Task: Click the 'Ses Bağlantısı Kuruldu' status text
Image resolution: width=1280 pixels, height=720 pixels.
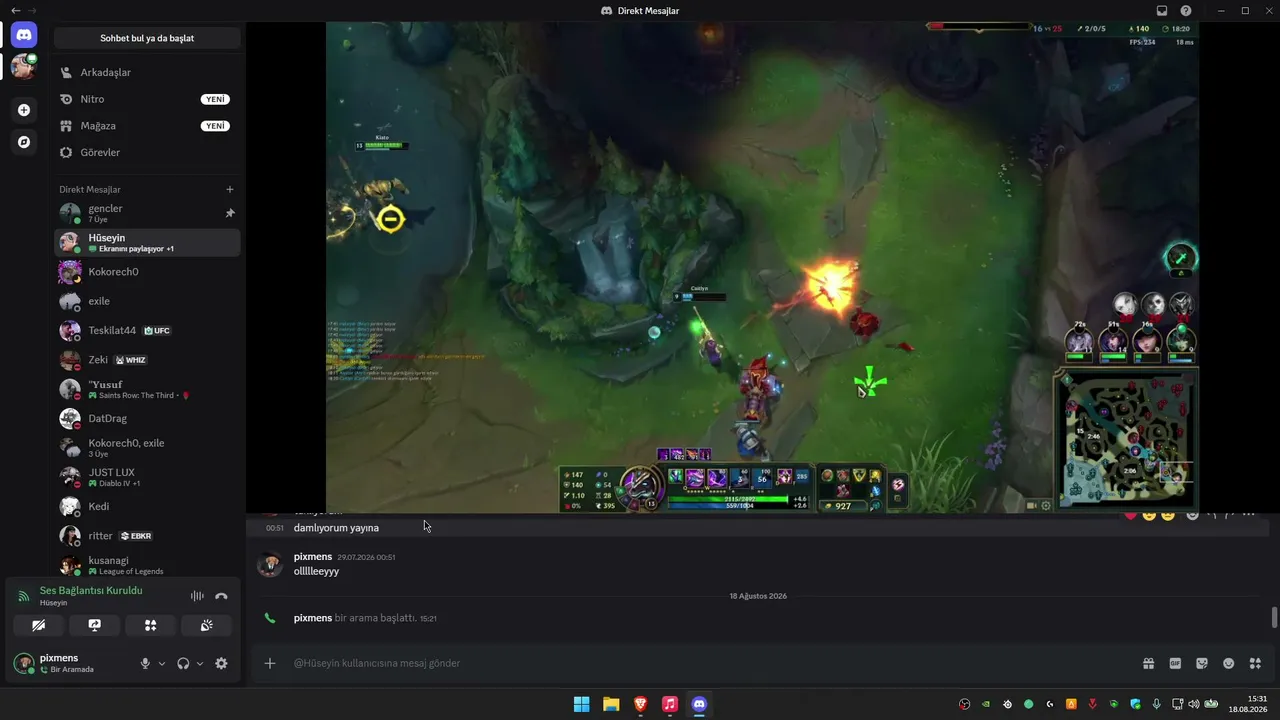Action: (91, 590)
